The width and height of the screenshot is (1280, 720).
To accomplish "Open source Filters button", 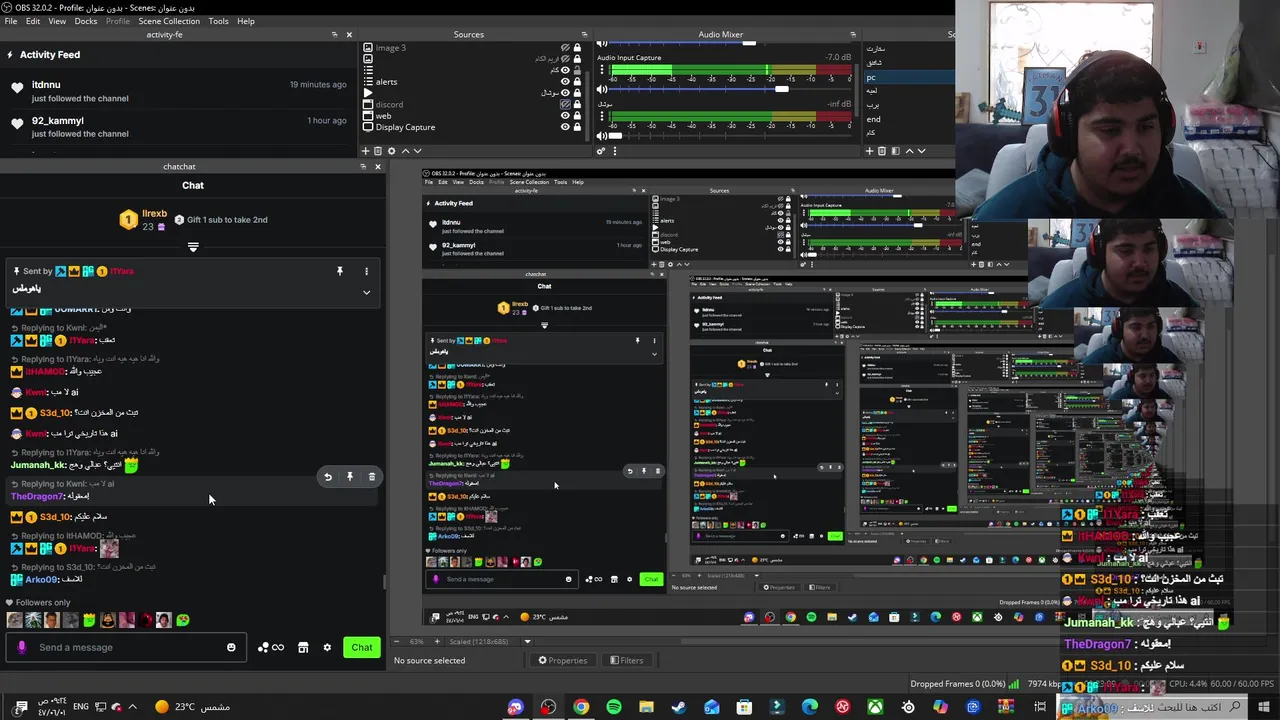I will [x=626, y=660].
